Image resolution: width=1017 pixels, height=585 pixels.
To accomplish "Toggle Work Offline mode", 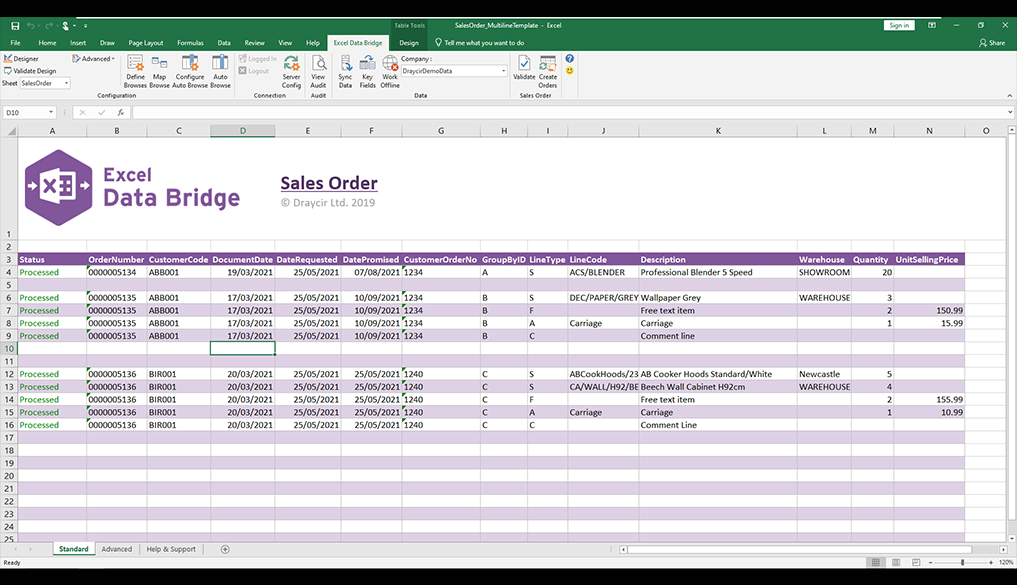I will click(390, 71).
